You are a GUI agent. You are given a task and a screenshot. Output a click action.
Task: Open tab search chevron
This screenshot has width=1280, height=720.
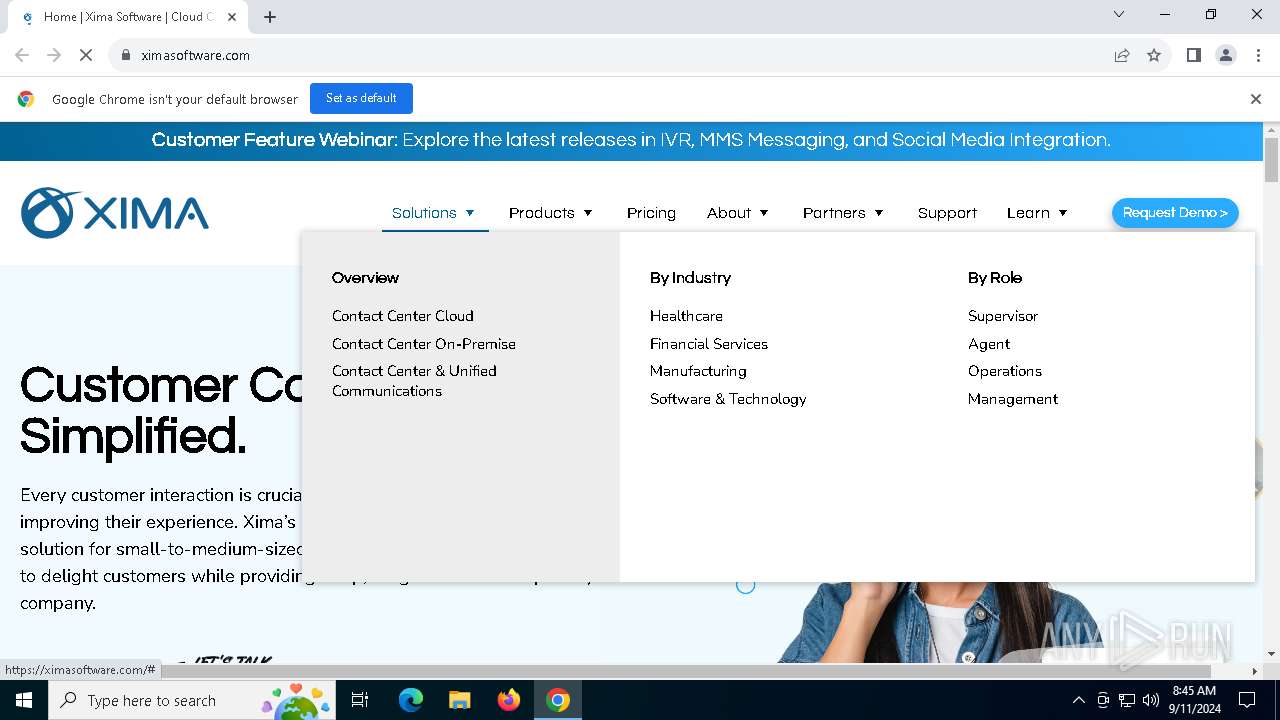pyautogui.click(x=1119, y=14)
